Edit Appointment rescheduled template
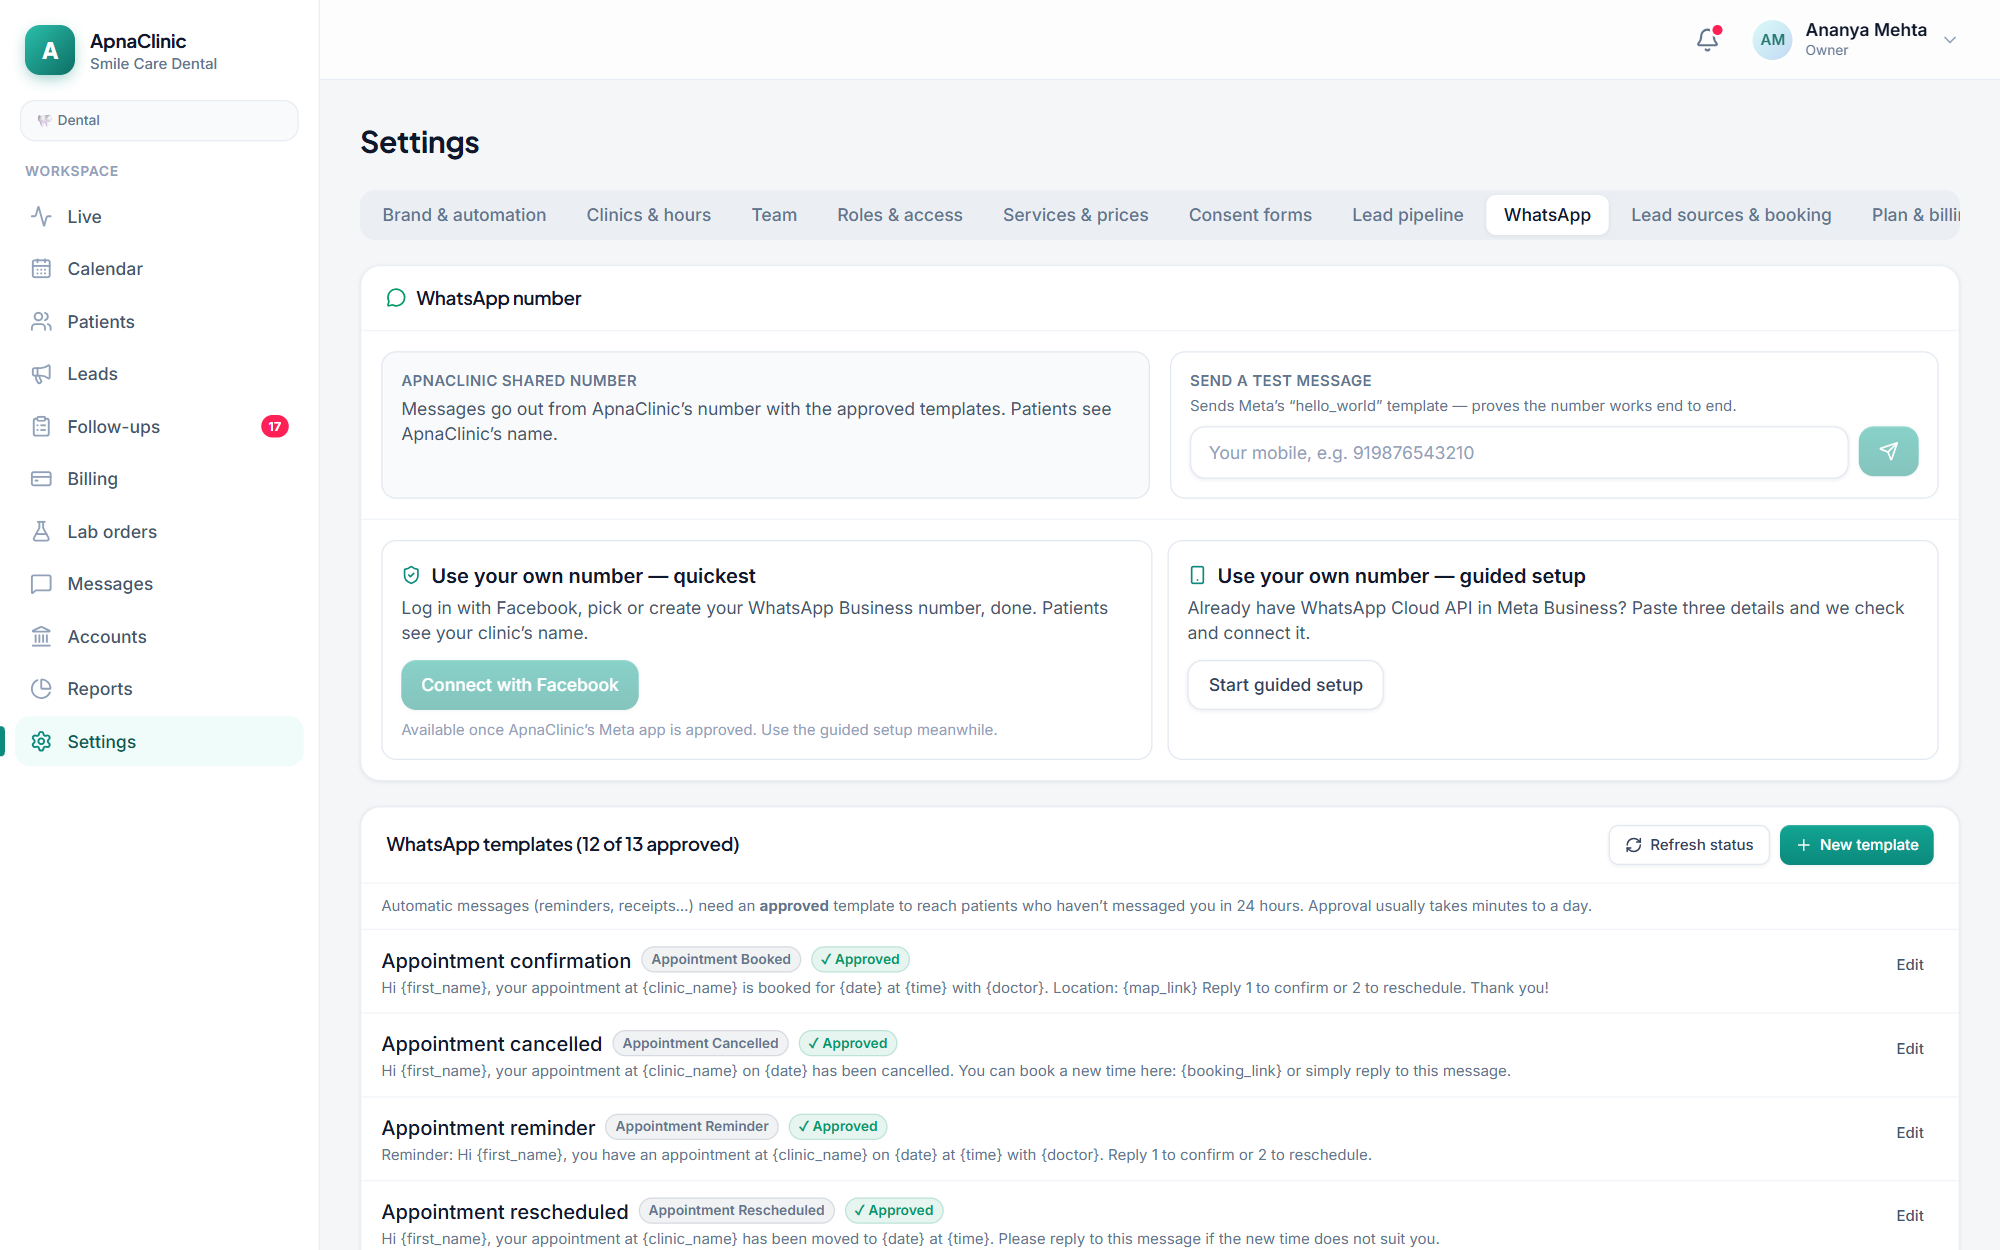This screenshot has width=2000, height=1250. pyautogui.click(x=1909, y=1216)
